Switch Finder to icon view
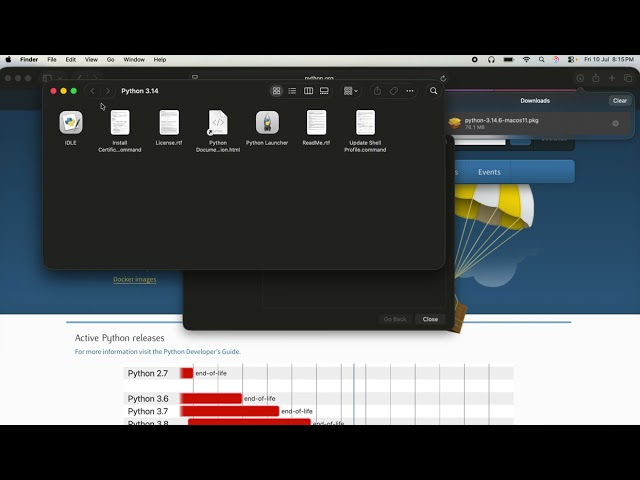 coord(276,91)
